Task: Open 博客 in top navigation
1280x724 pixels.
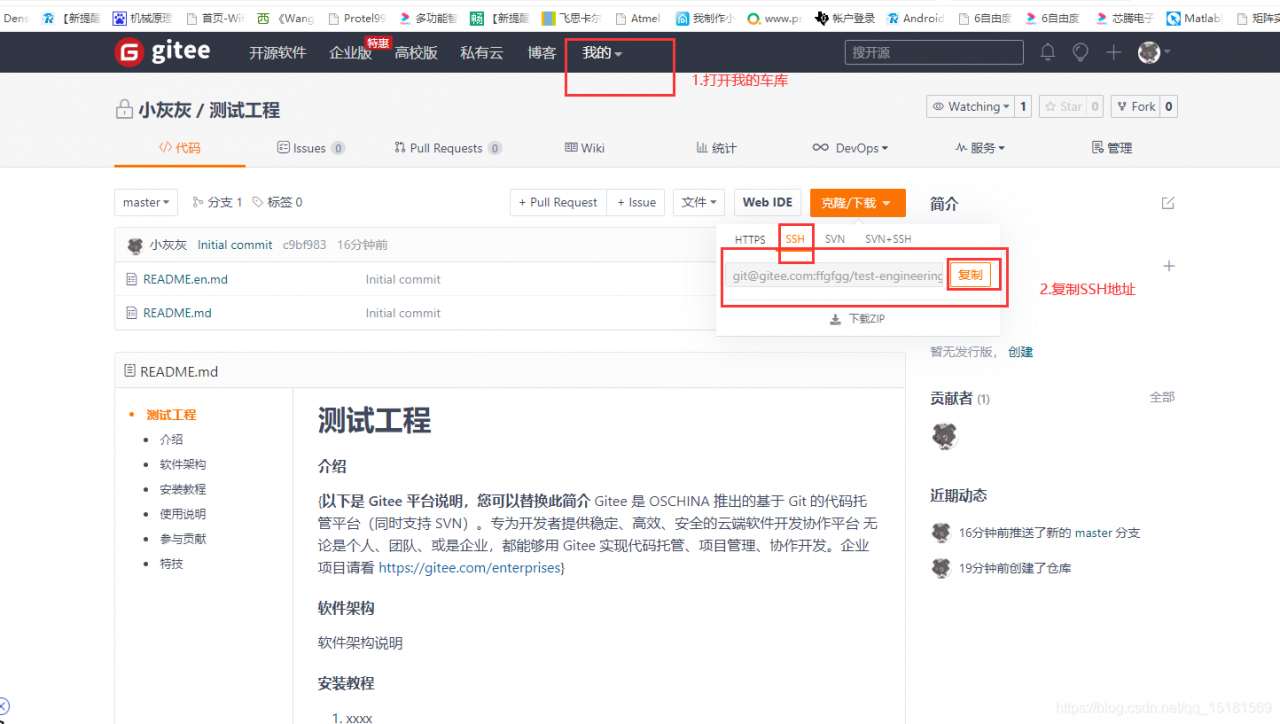Action: click(x=541, y=52)
